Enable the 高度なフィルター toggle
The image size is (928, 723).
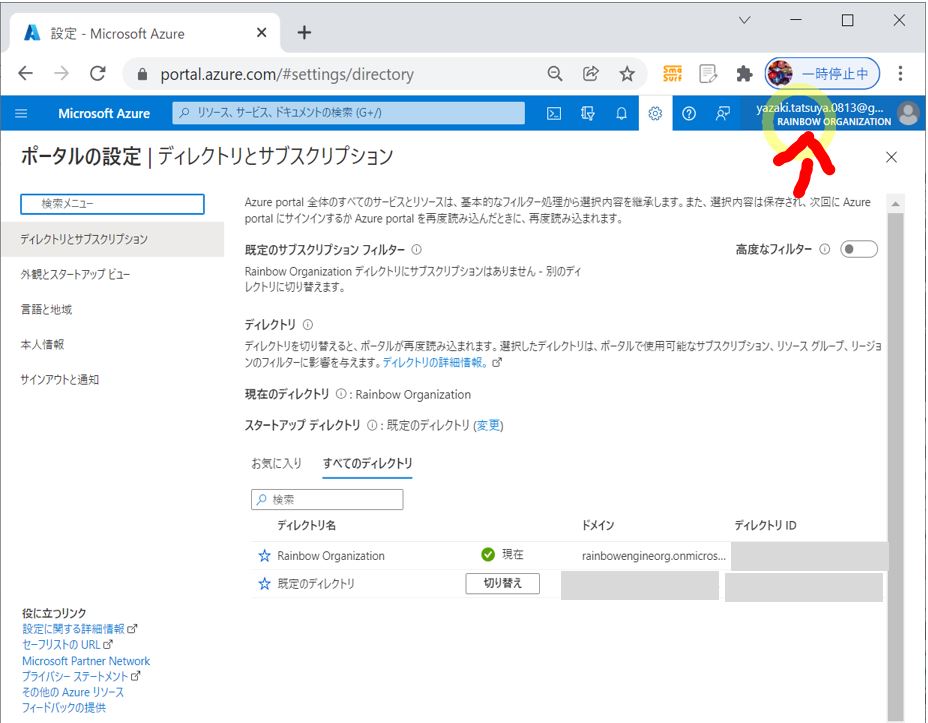coord(859,249)
